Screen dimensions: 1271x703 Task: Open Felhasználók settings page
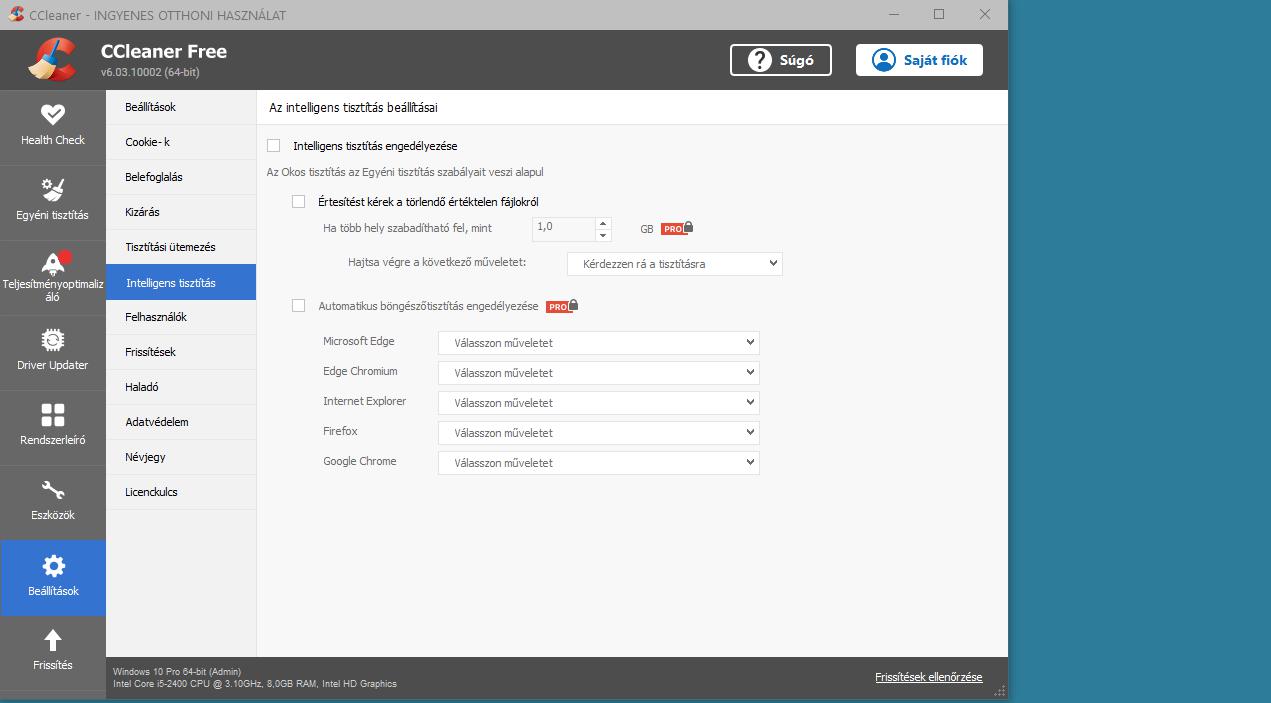(x=181, y=317)
